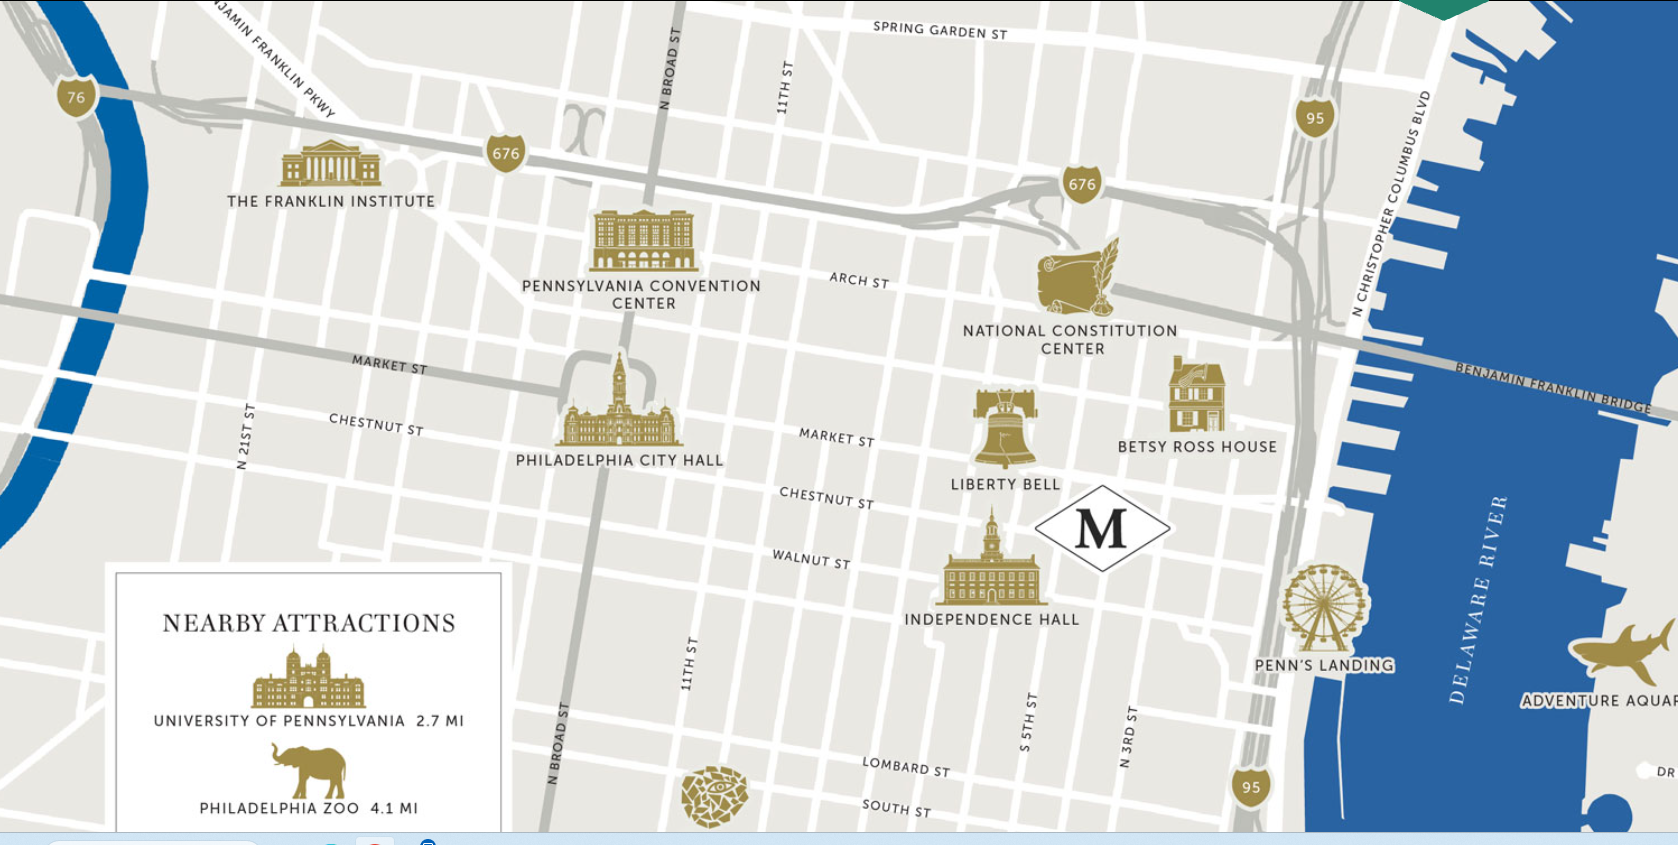Viewport: 1678px width, 845px height.
Task: Click the Franklin Institute building icon
Action: pos(331,163)
